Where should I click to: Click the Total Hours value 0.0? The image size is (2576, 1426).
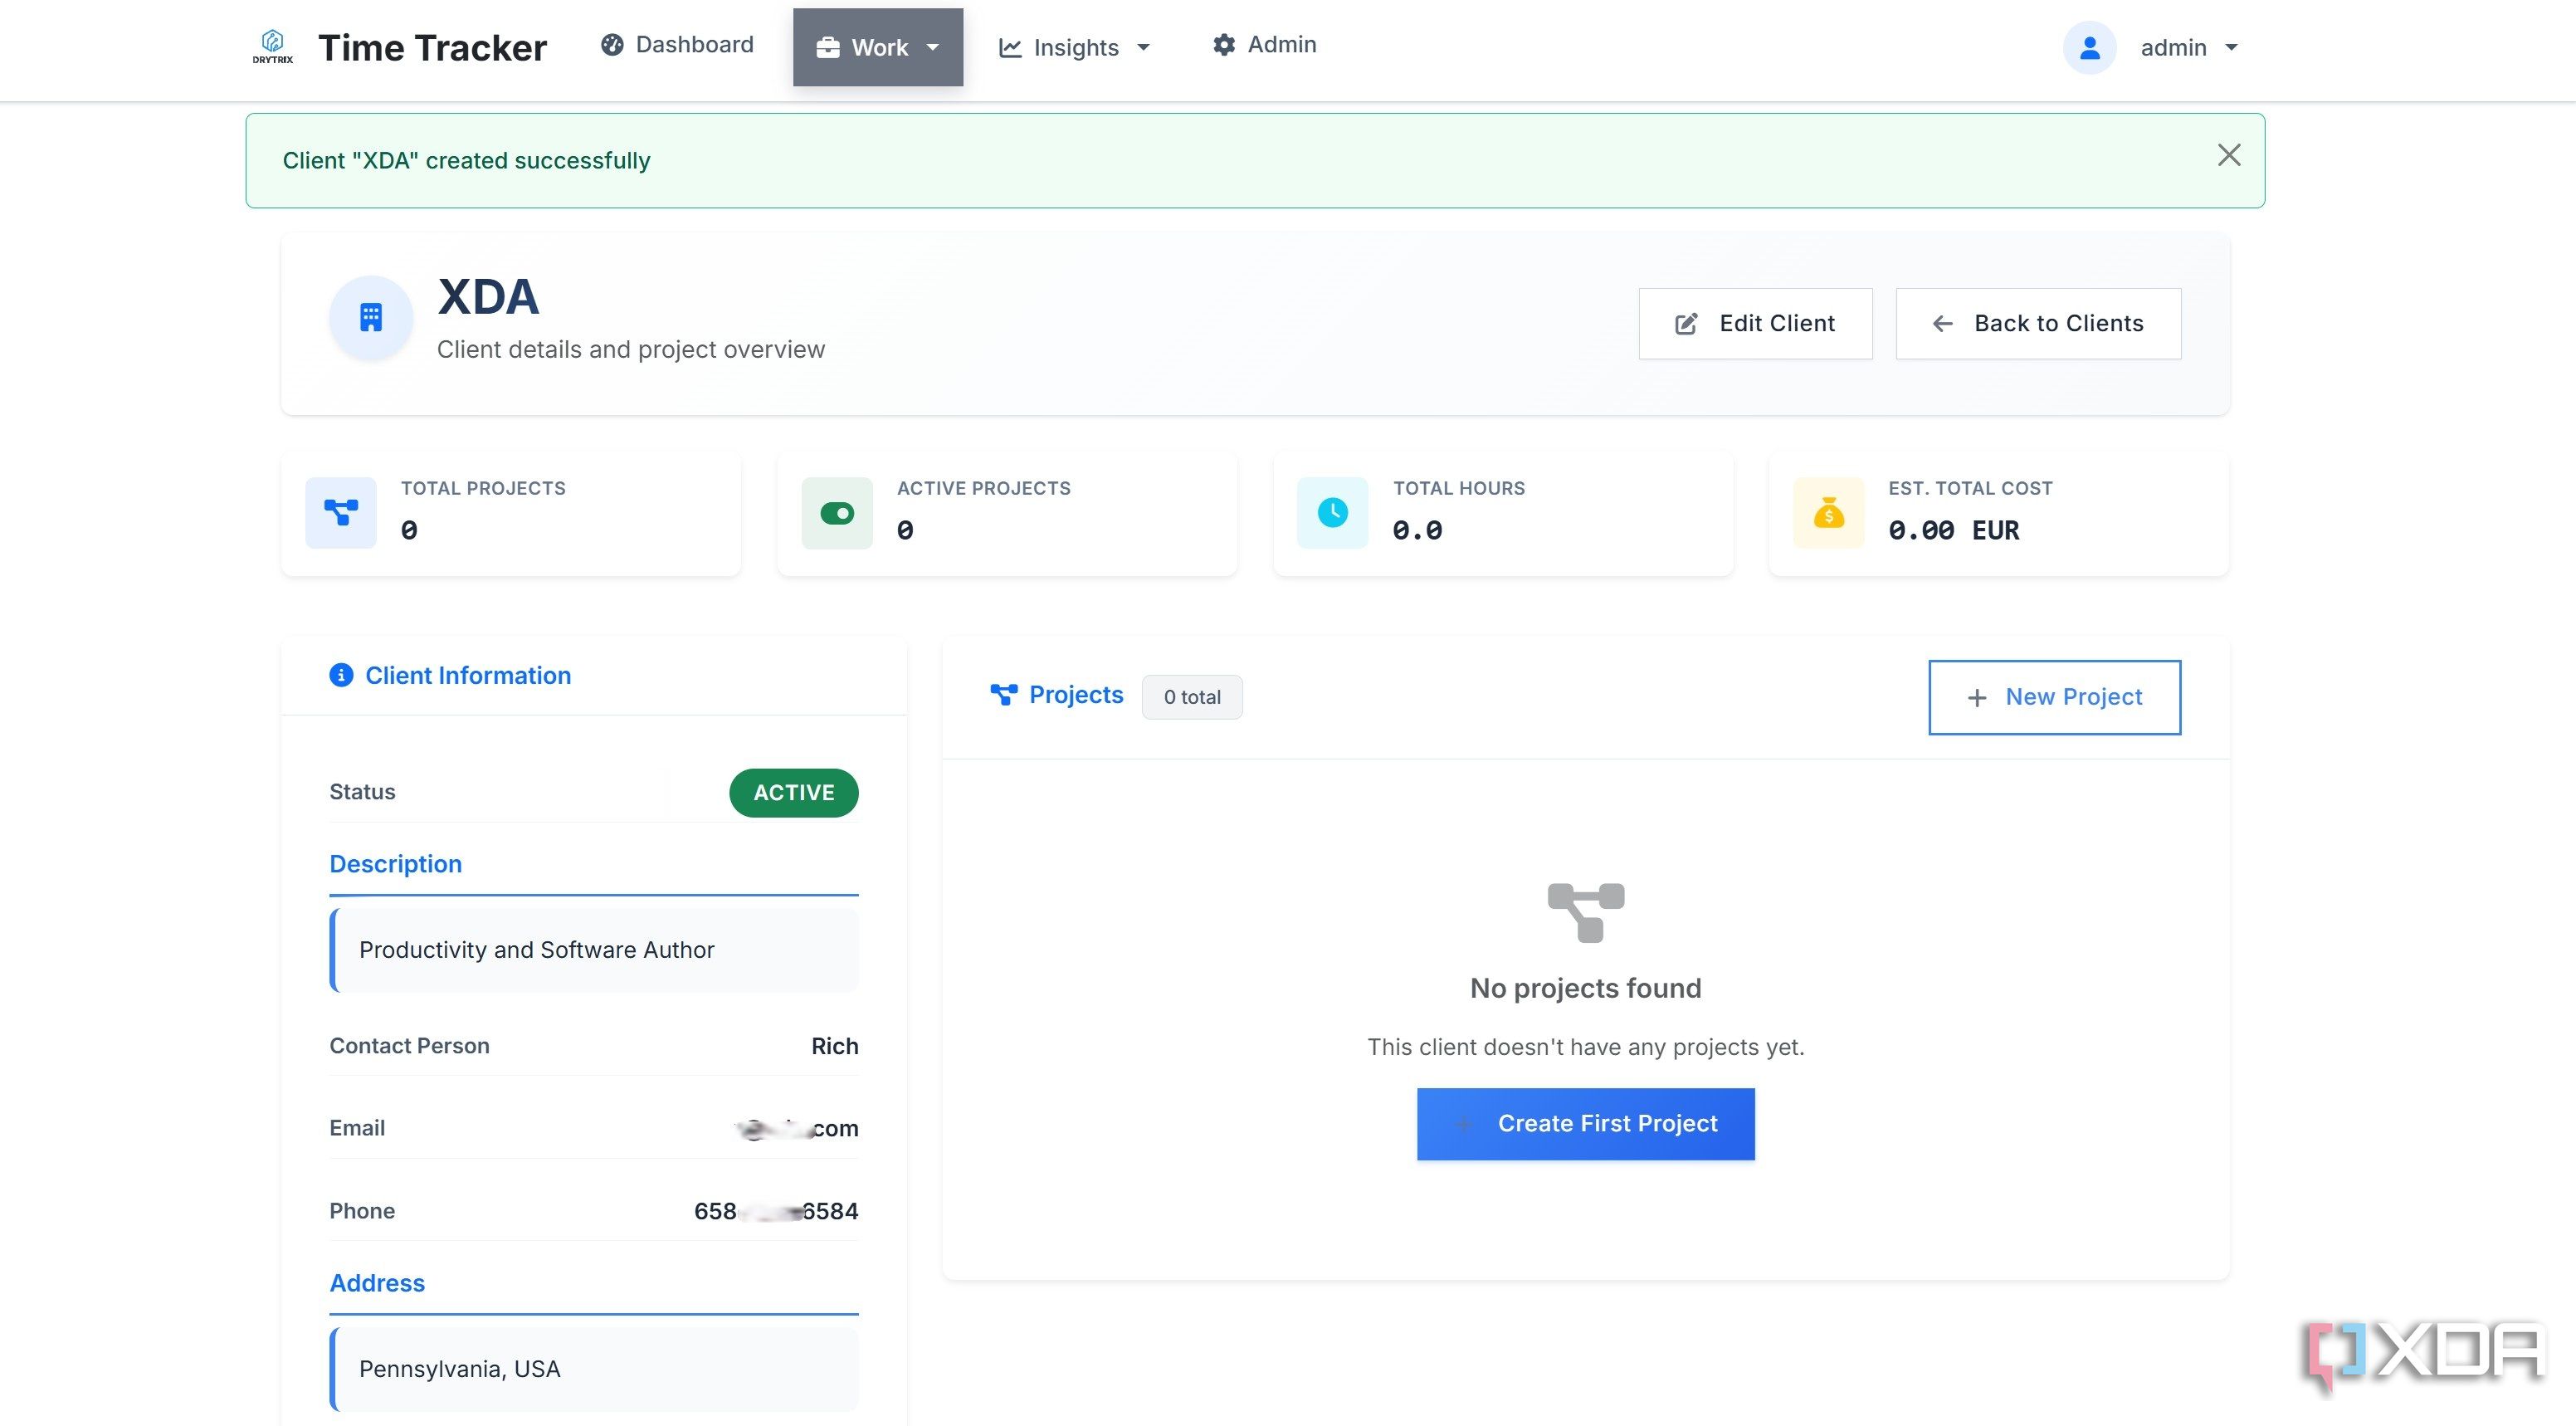(1417, 530)
